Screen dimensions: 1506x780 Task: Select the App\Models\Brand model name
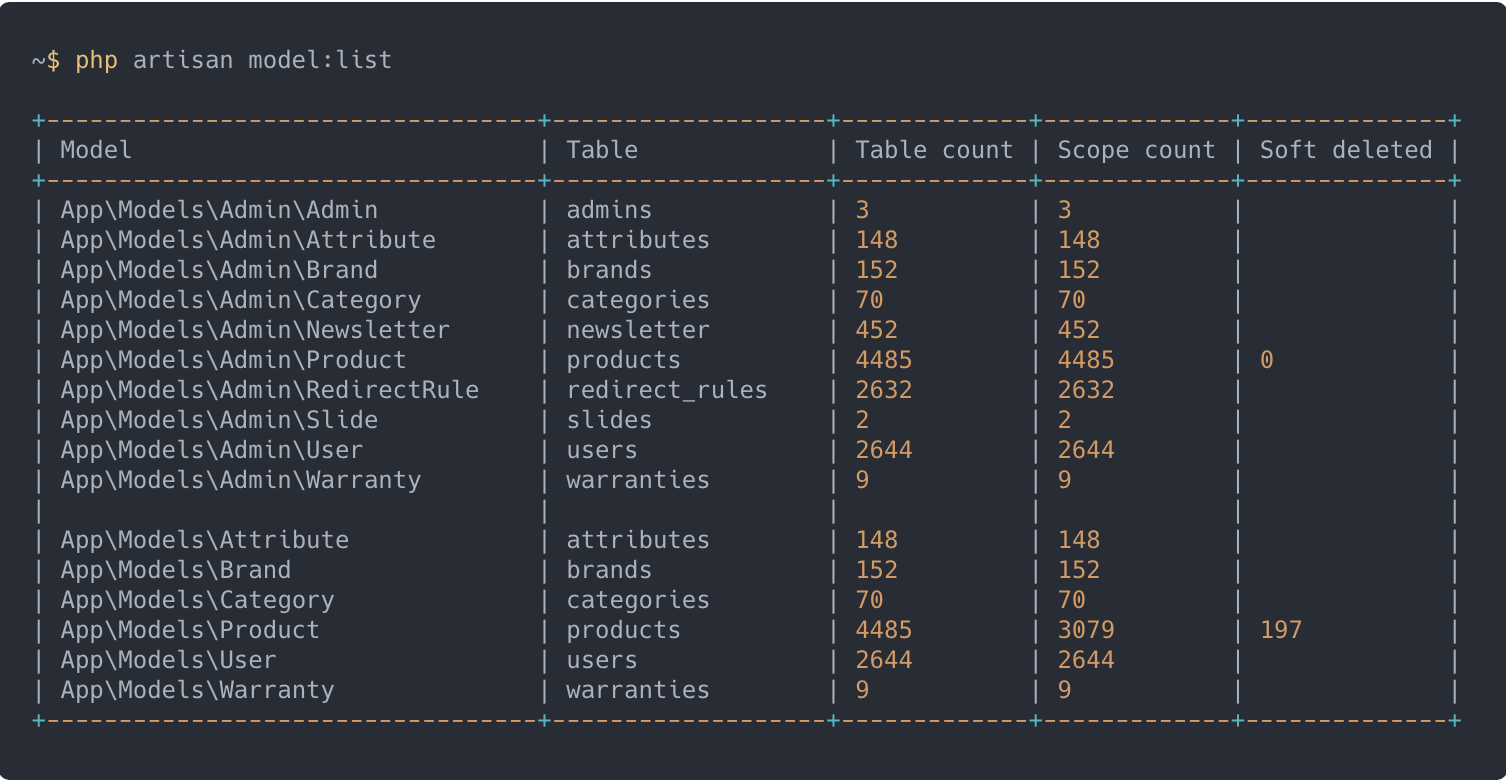pyautogui.click(x=176, y=570)
